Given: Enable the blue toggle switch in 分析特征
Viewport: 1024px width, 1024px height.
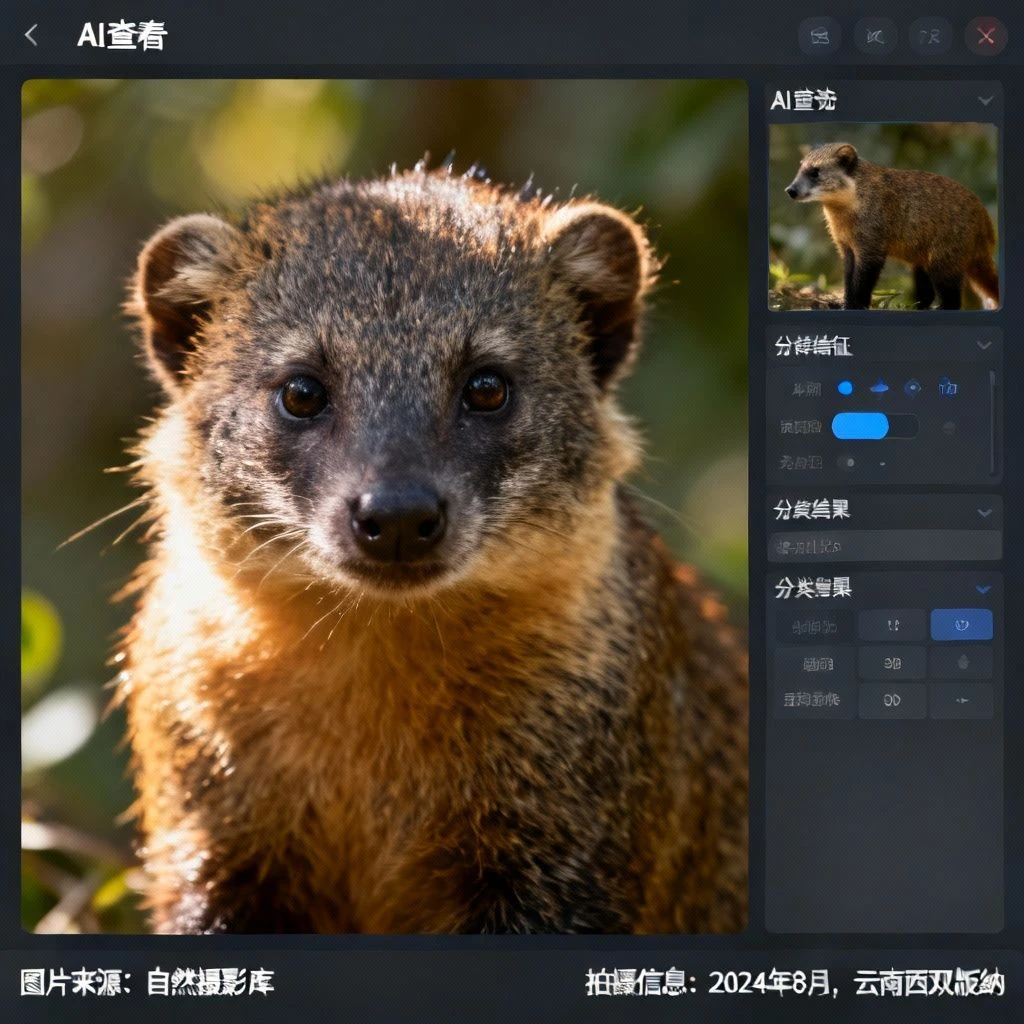Looking at the screenshot, I should pyautogui.click(x=862, y=427).
